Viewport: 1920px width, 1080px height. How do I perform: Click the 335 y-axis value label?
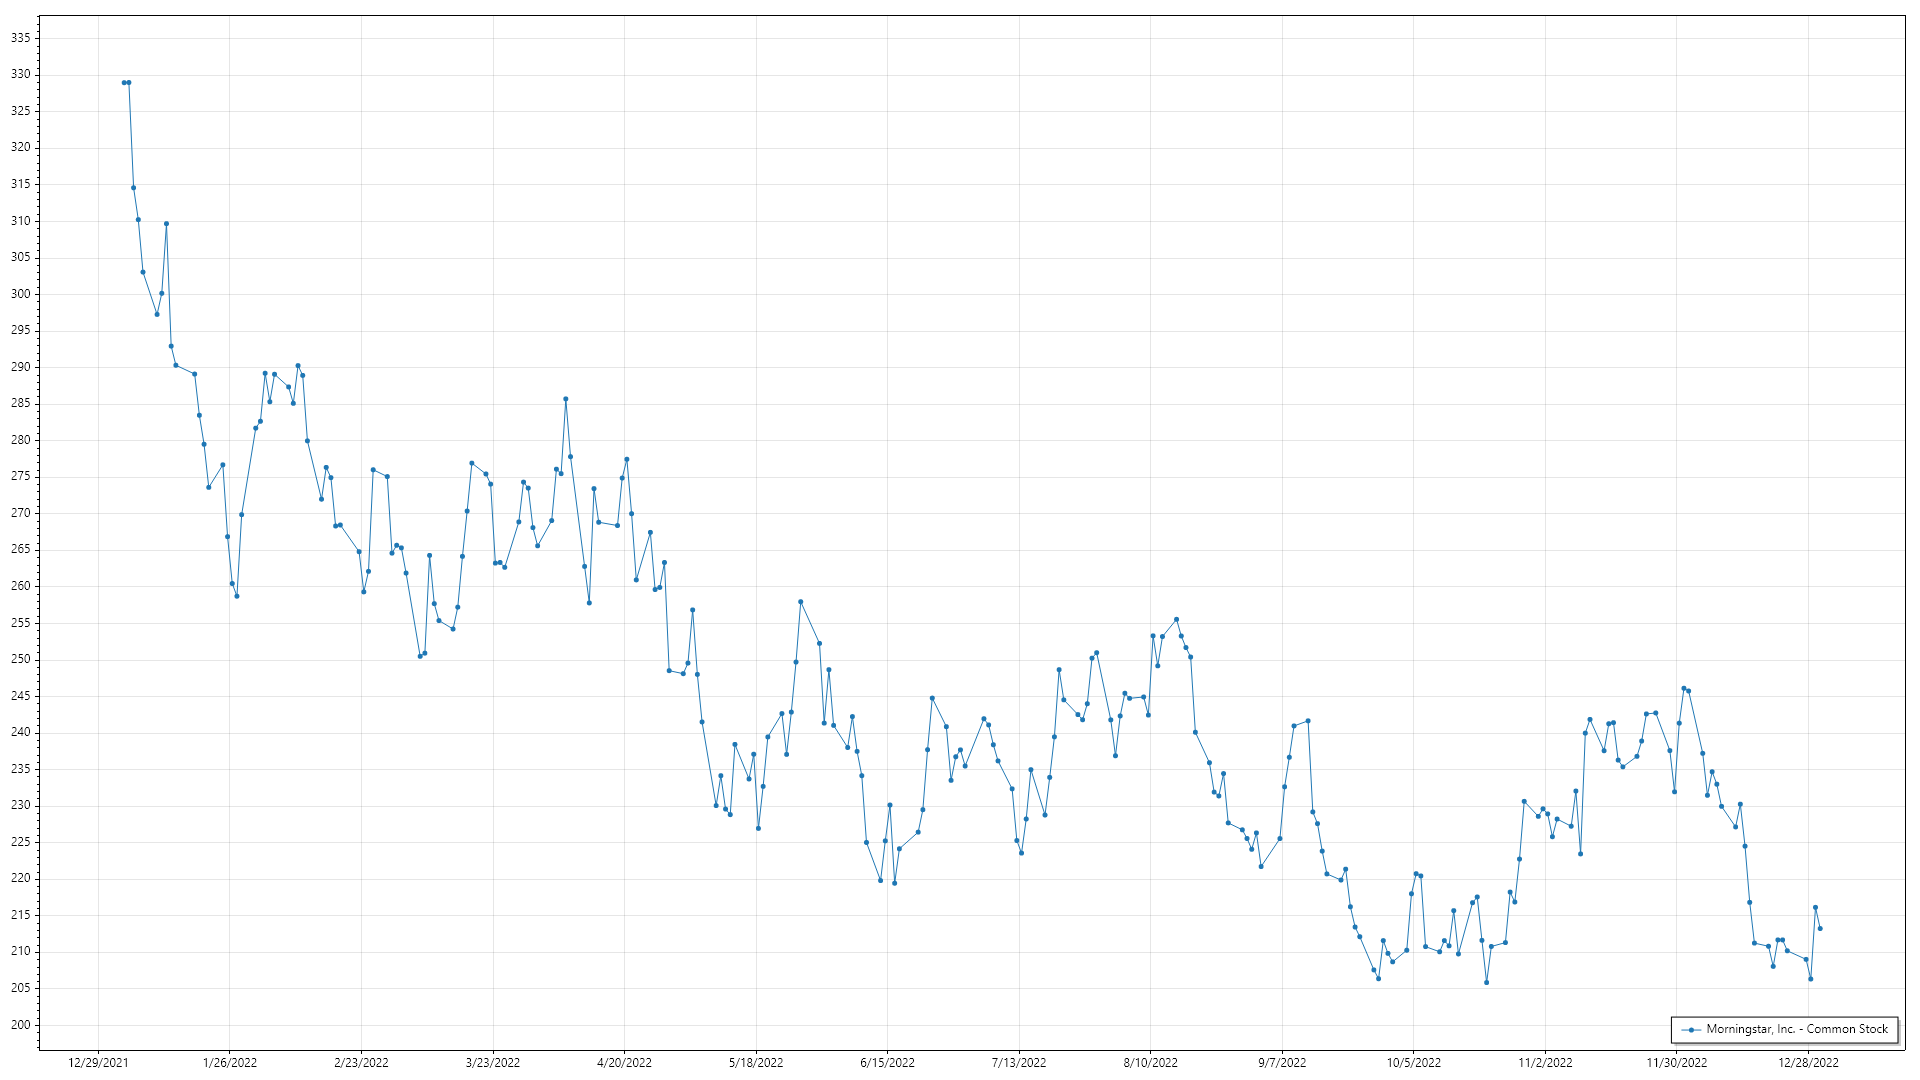point(20,38)
